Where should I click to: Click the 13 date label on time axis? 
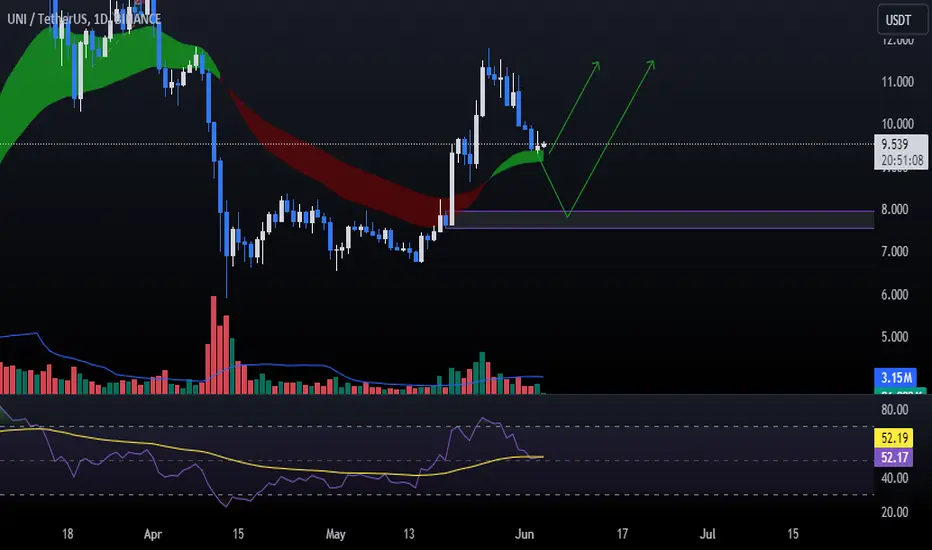409,534
